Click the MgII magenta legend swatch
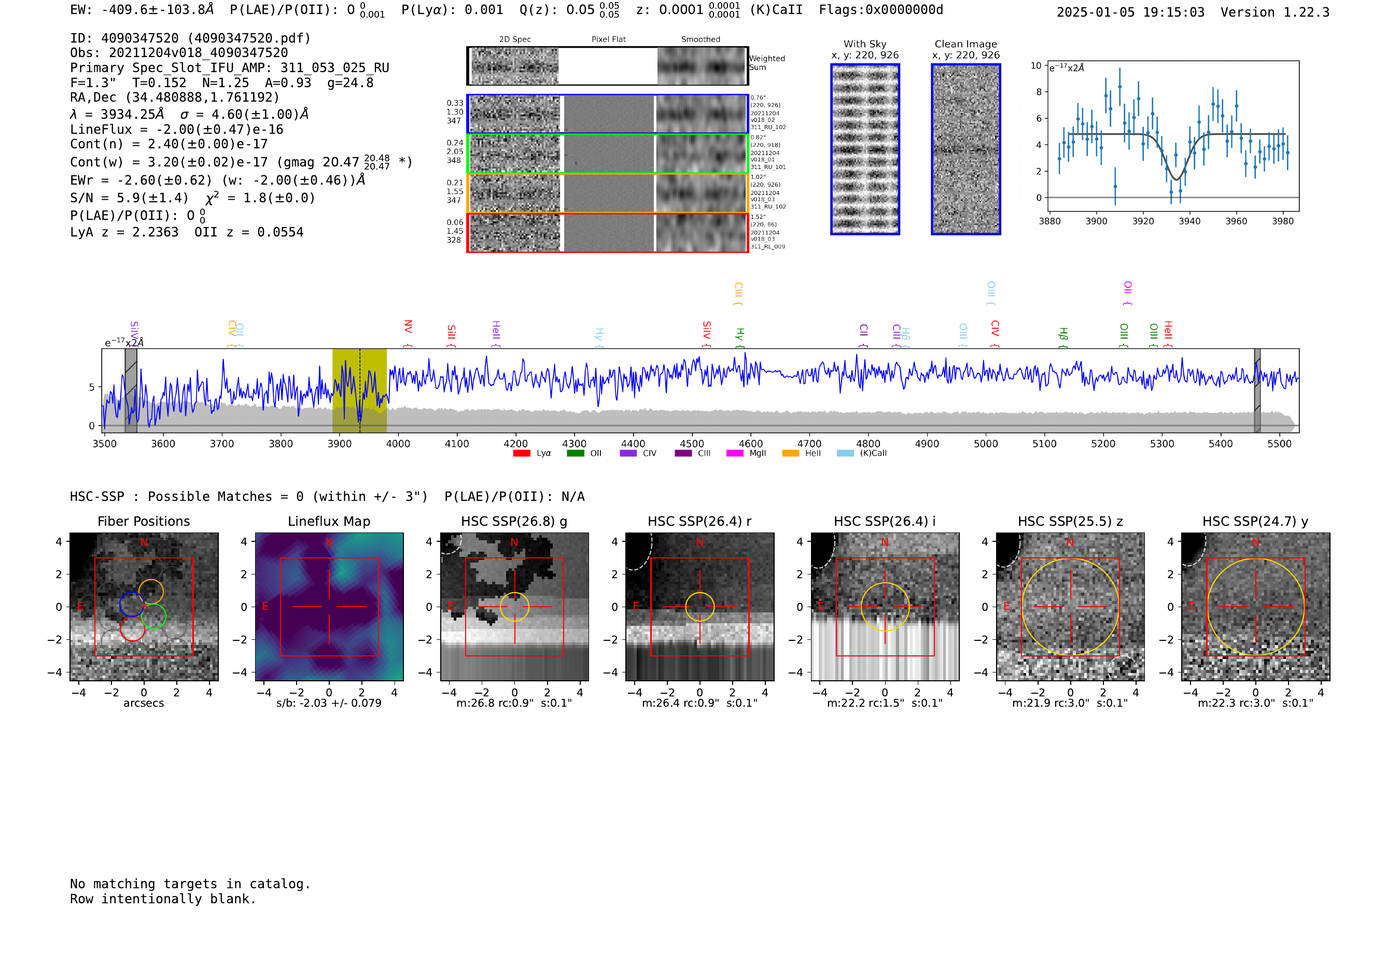Image resolution: width=1400 pixels, height=953 pixels. [735, 453]
